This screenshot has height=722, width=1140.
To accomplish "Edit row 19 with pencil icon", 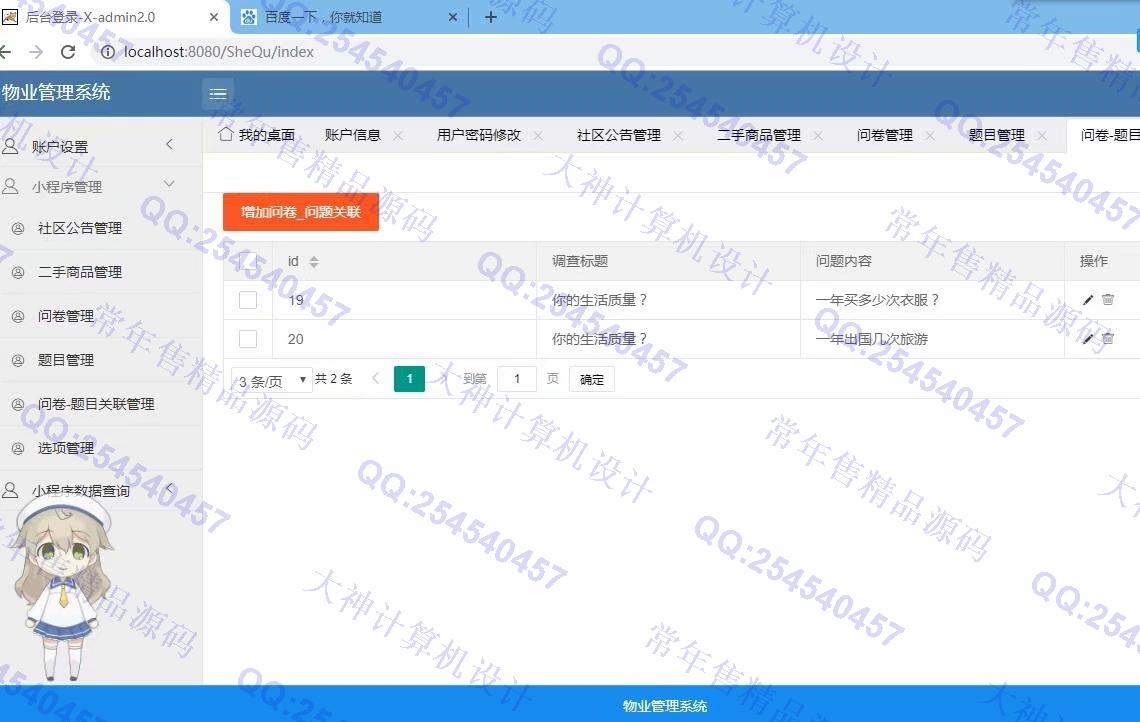I will (x=1088, y=300).
